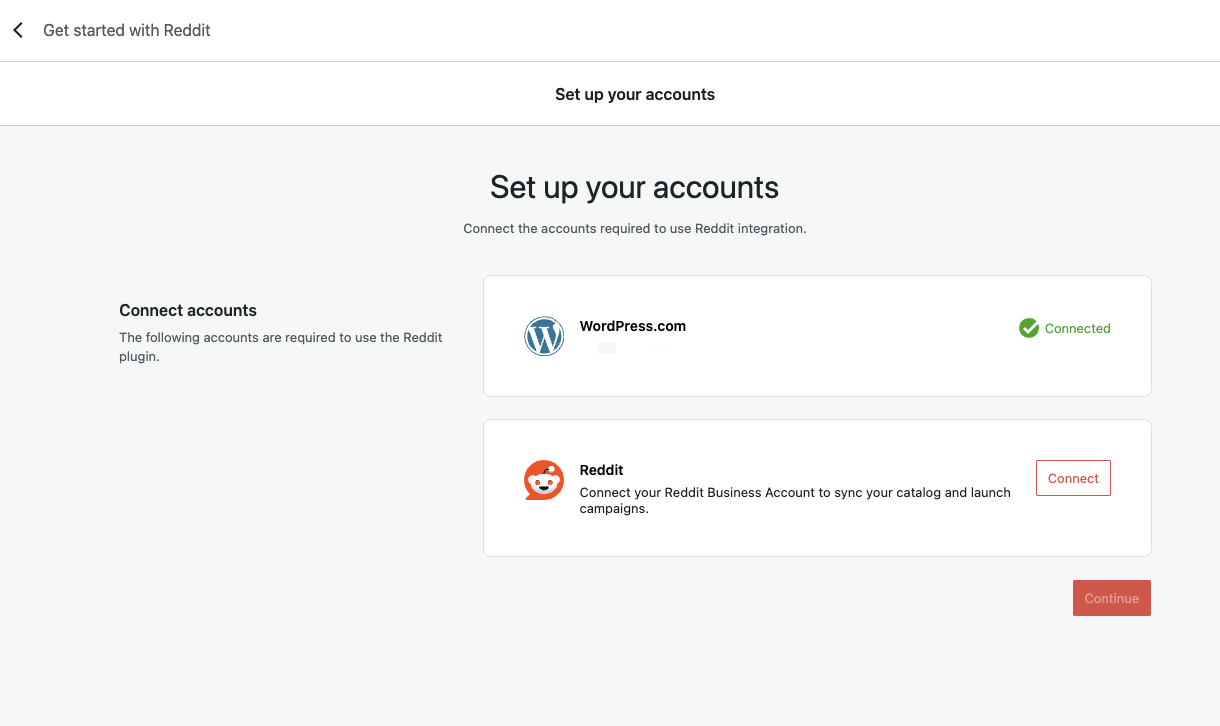Click the redacted email placeholder under WordPress.com
1220x726 pixels.
pyautogui.click(x=606, y=348)
